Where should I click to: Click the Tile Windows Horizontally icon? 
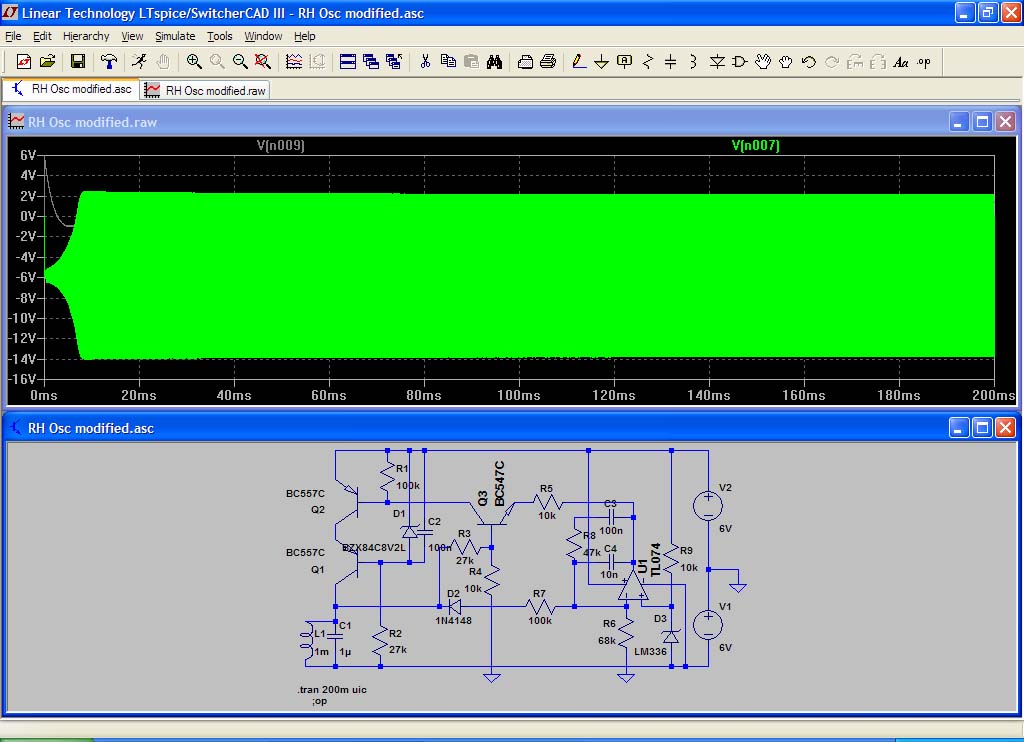(x=348, y=61)
